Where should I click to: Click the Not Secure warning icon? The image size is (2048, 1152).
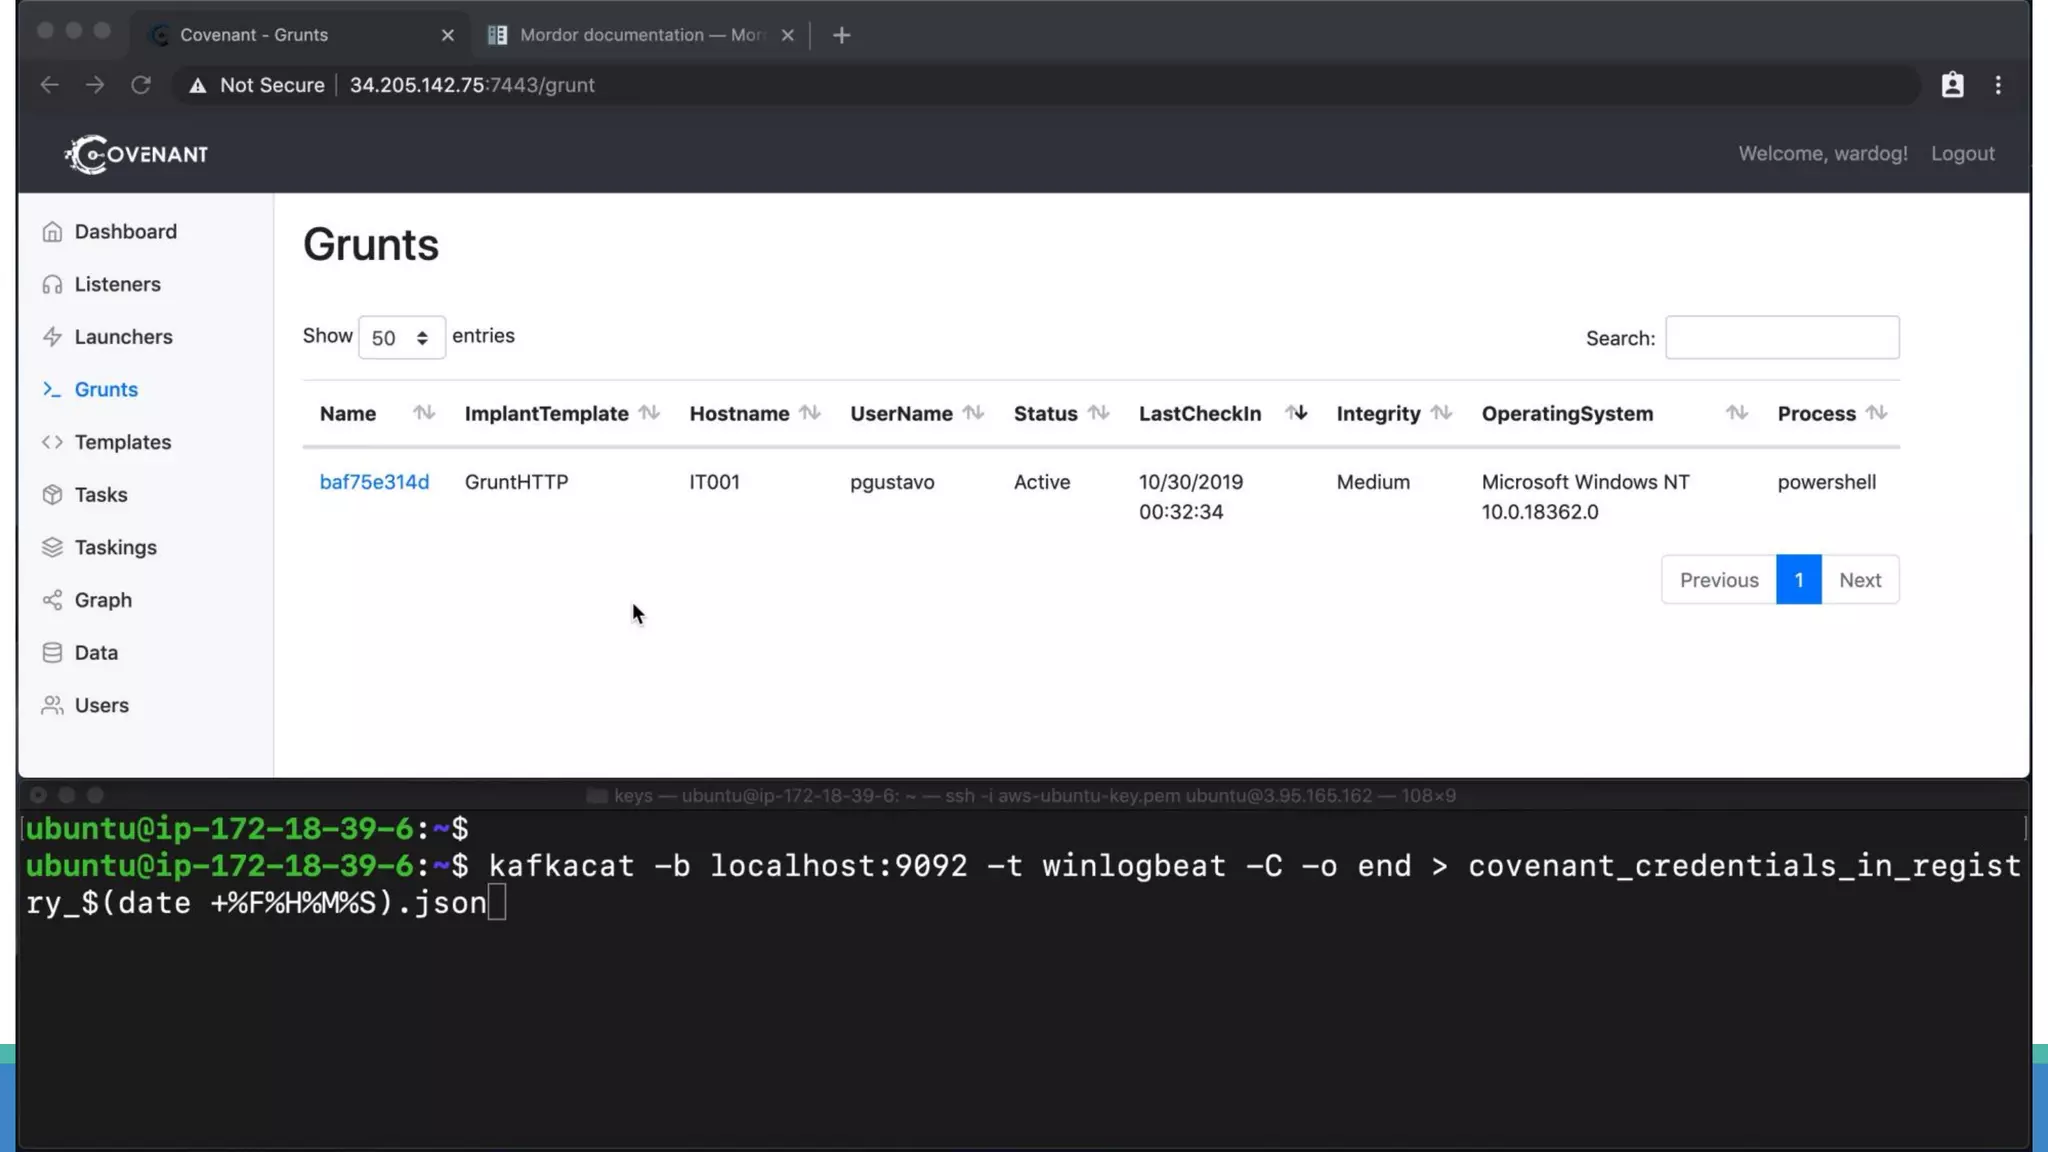198,85
